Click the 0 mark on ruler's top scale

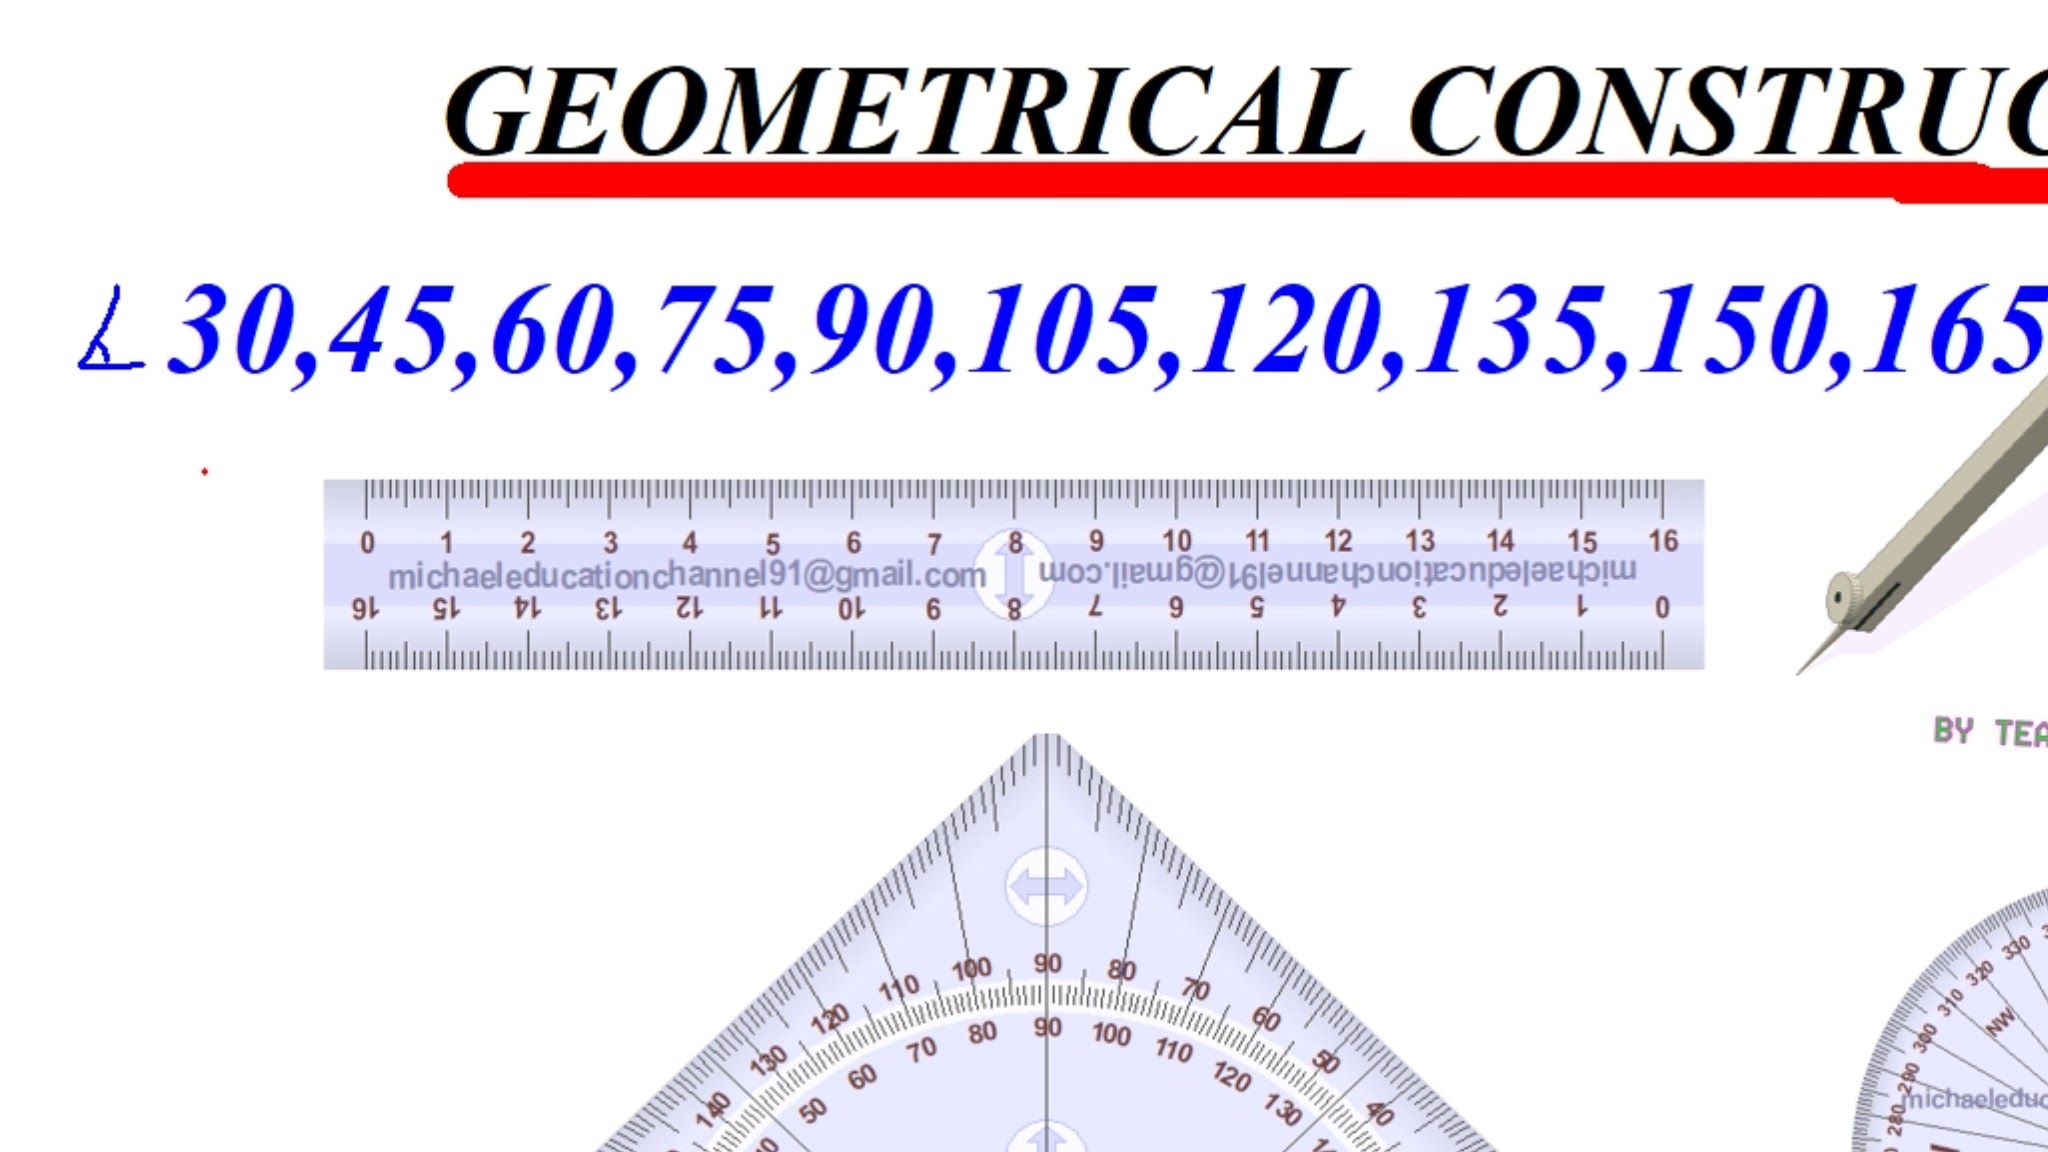[x=367, y=543]
